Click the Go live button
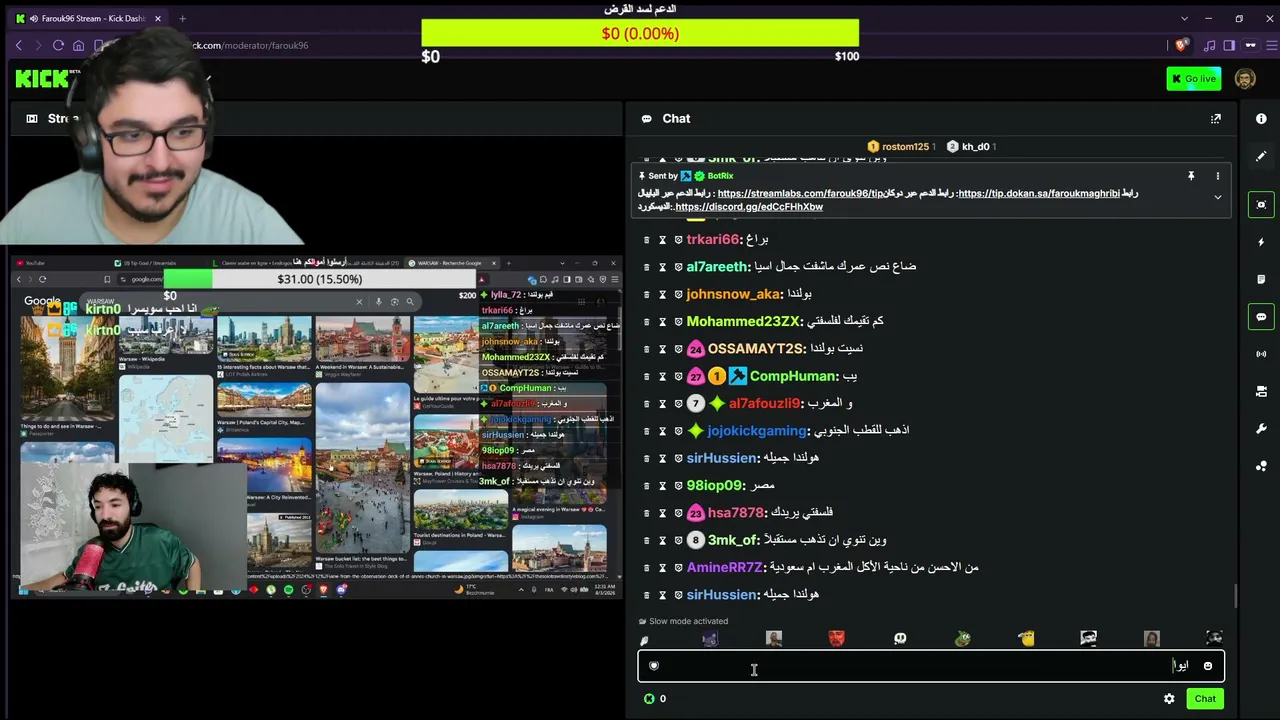The image size is (1280, 720). (1193, 79)
